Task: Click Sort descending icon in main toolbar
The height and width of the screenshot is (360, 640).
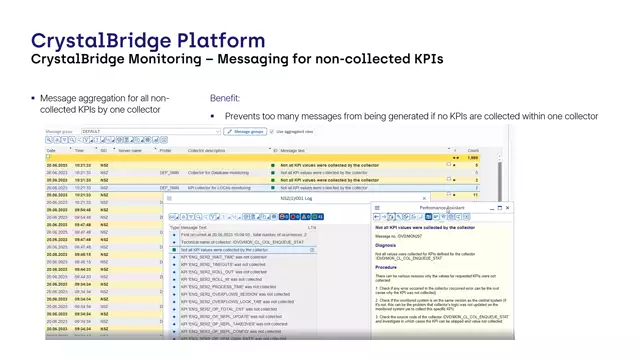Action: click(64, 140)
